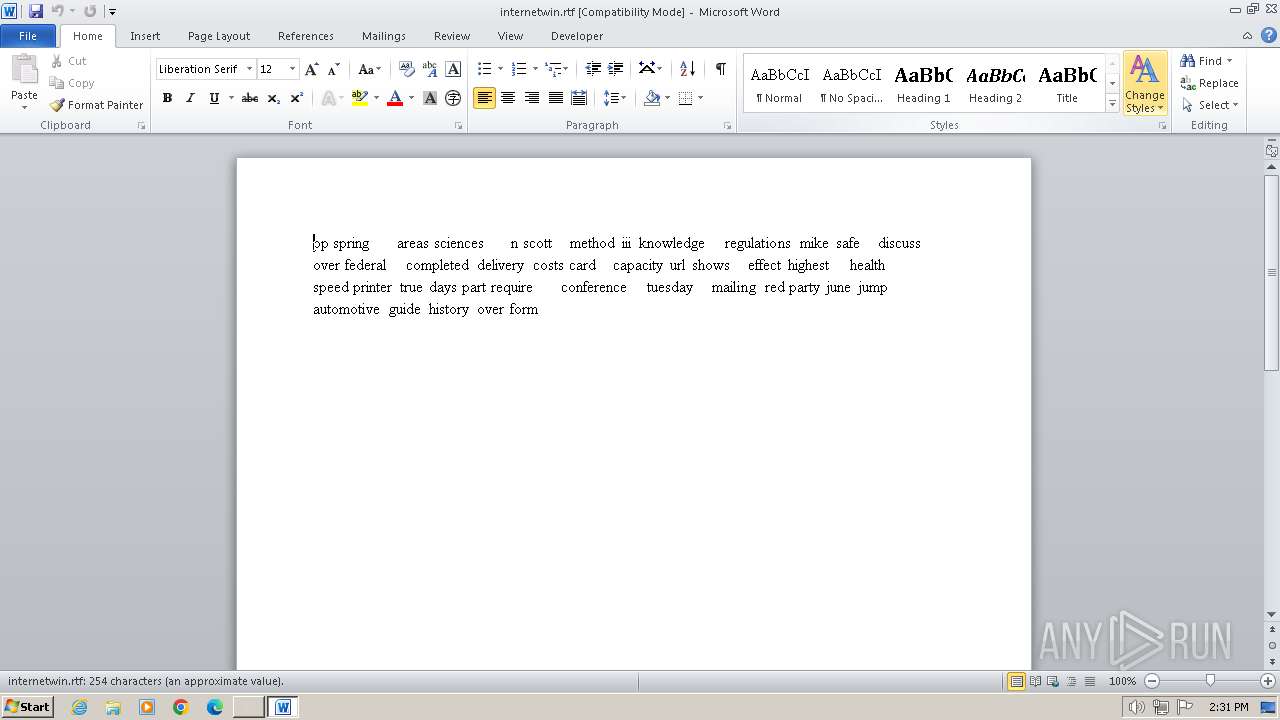Expand the numbering list dropdown
Viewport: 1280px width, 720px height.
click(x=534, y=69)
